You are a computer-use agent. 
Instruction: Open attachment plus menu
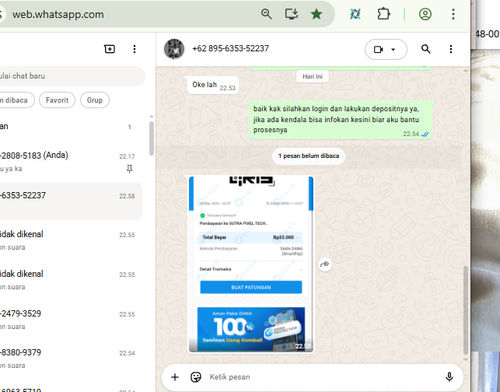pos(175,377)
